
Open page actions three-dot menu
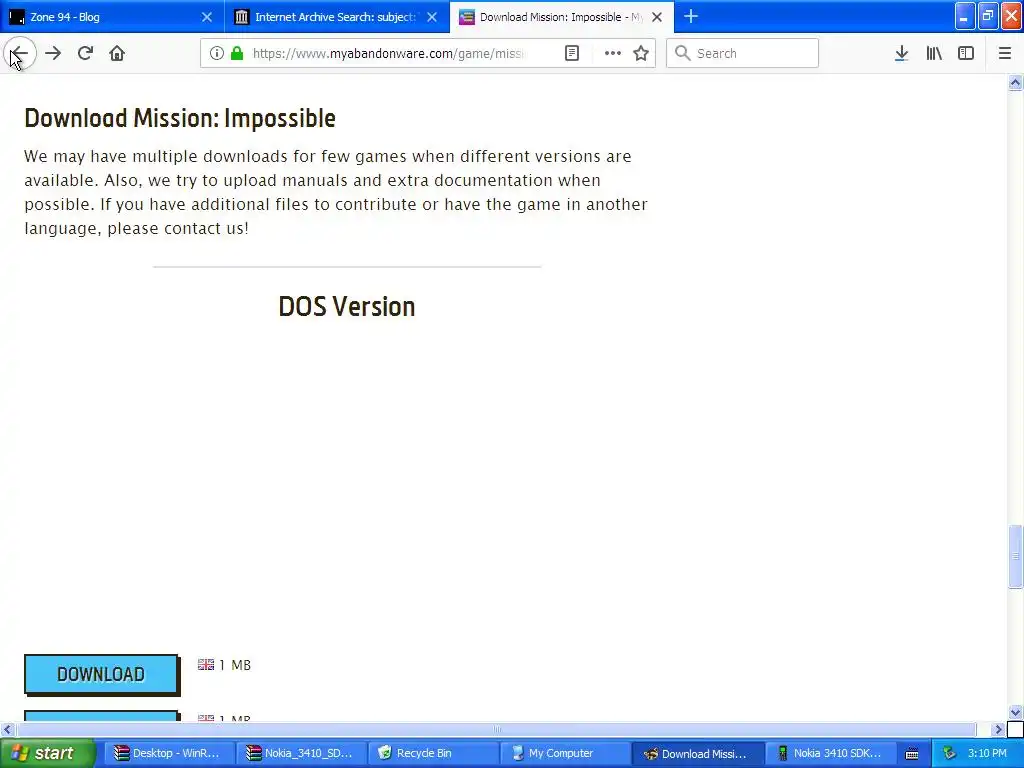point(612,54)
